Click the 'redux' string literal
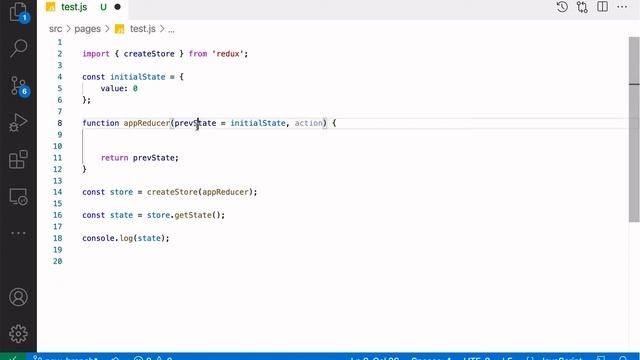 tap(228, 54)
